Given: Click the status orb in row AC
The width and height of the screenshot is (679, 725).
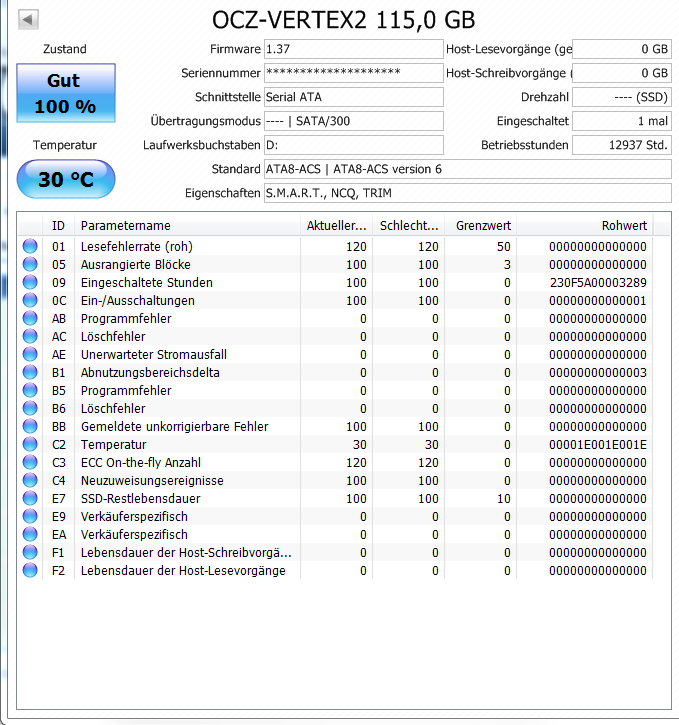Looking at the screenshot, I should [30, 336].
